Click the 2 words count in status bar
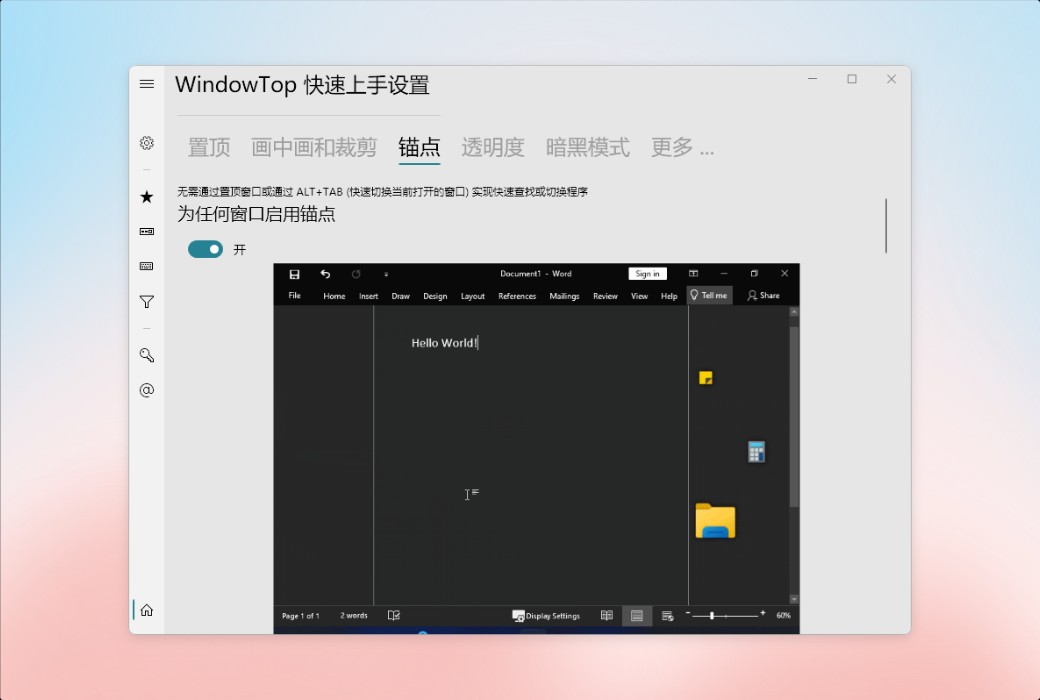The width and height of the screenshot is (1040, 700). [354, 616]
